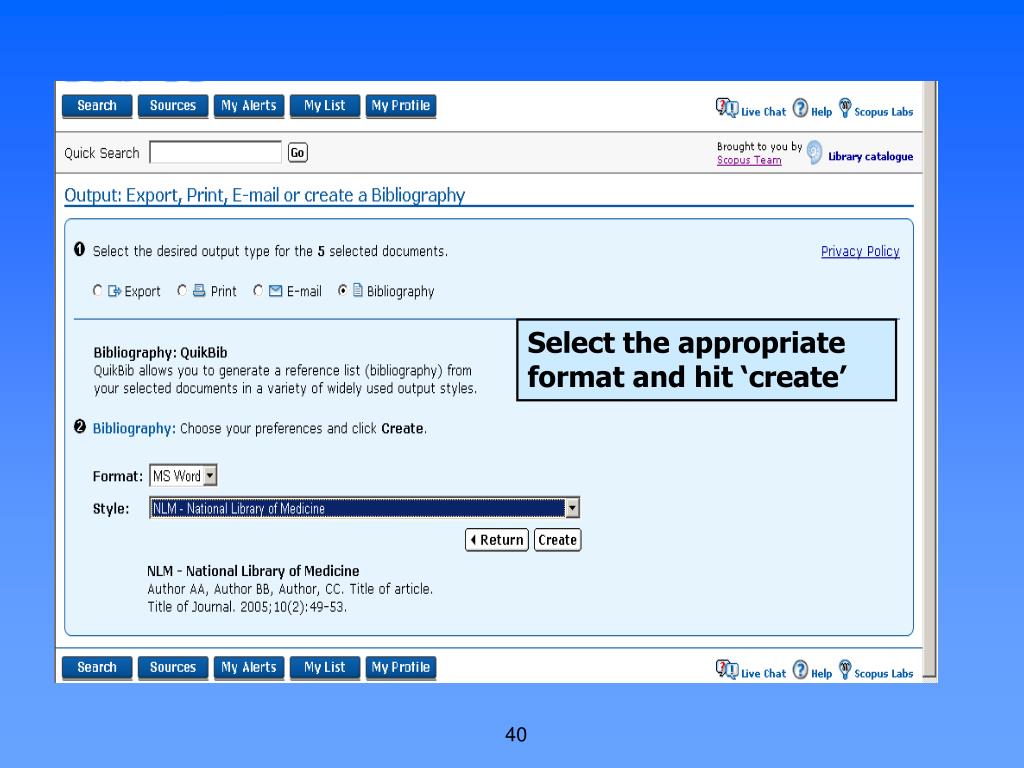
Task: Click the 'NLM - National Library of Medicine' sample heading
Action: (x=253, y=571)
